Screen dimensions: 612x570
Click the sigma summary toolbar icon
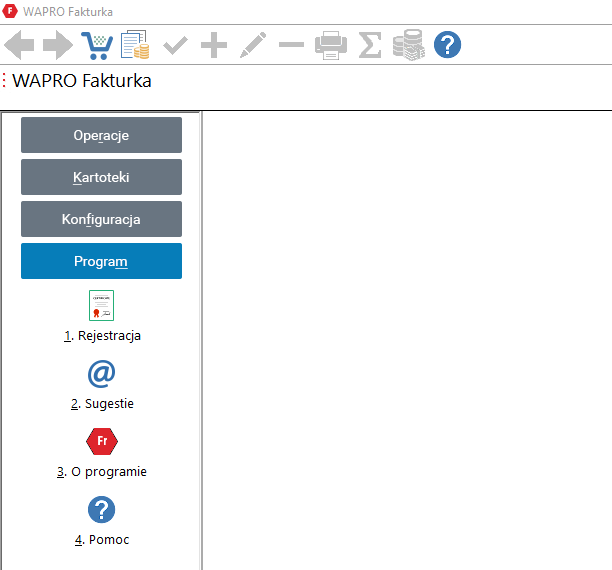tap(370, 45)
